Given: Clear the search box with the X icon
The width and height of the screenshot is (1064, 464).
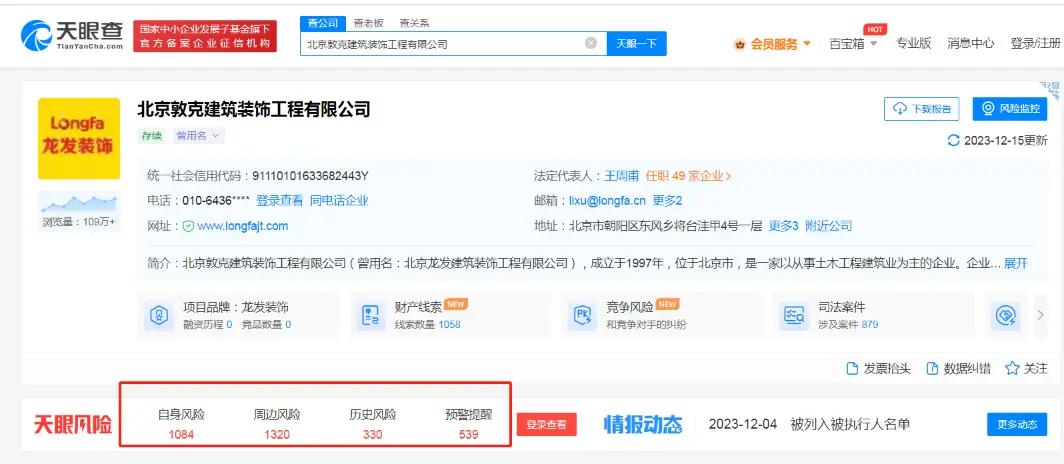Looking at the screenshot, I should (x=591, y=44).
